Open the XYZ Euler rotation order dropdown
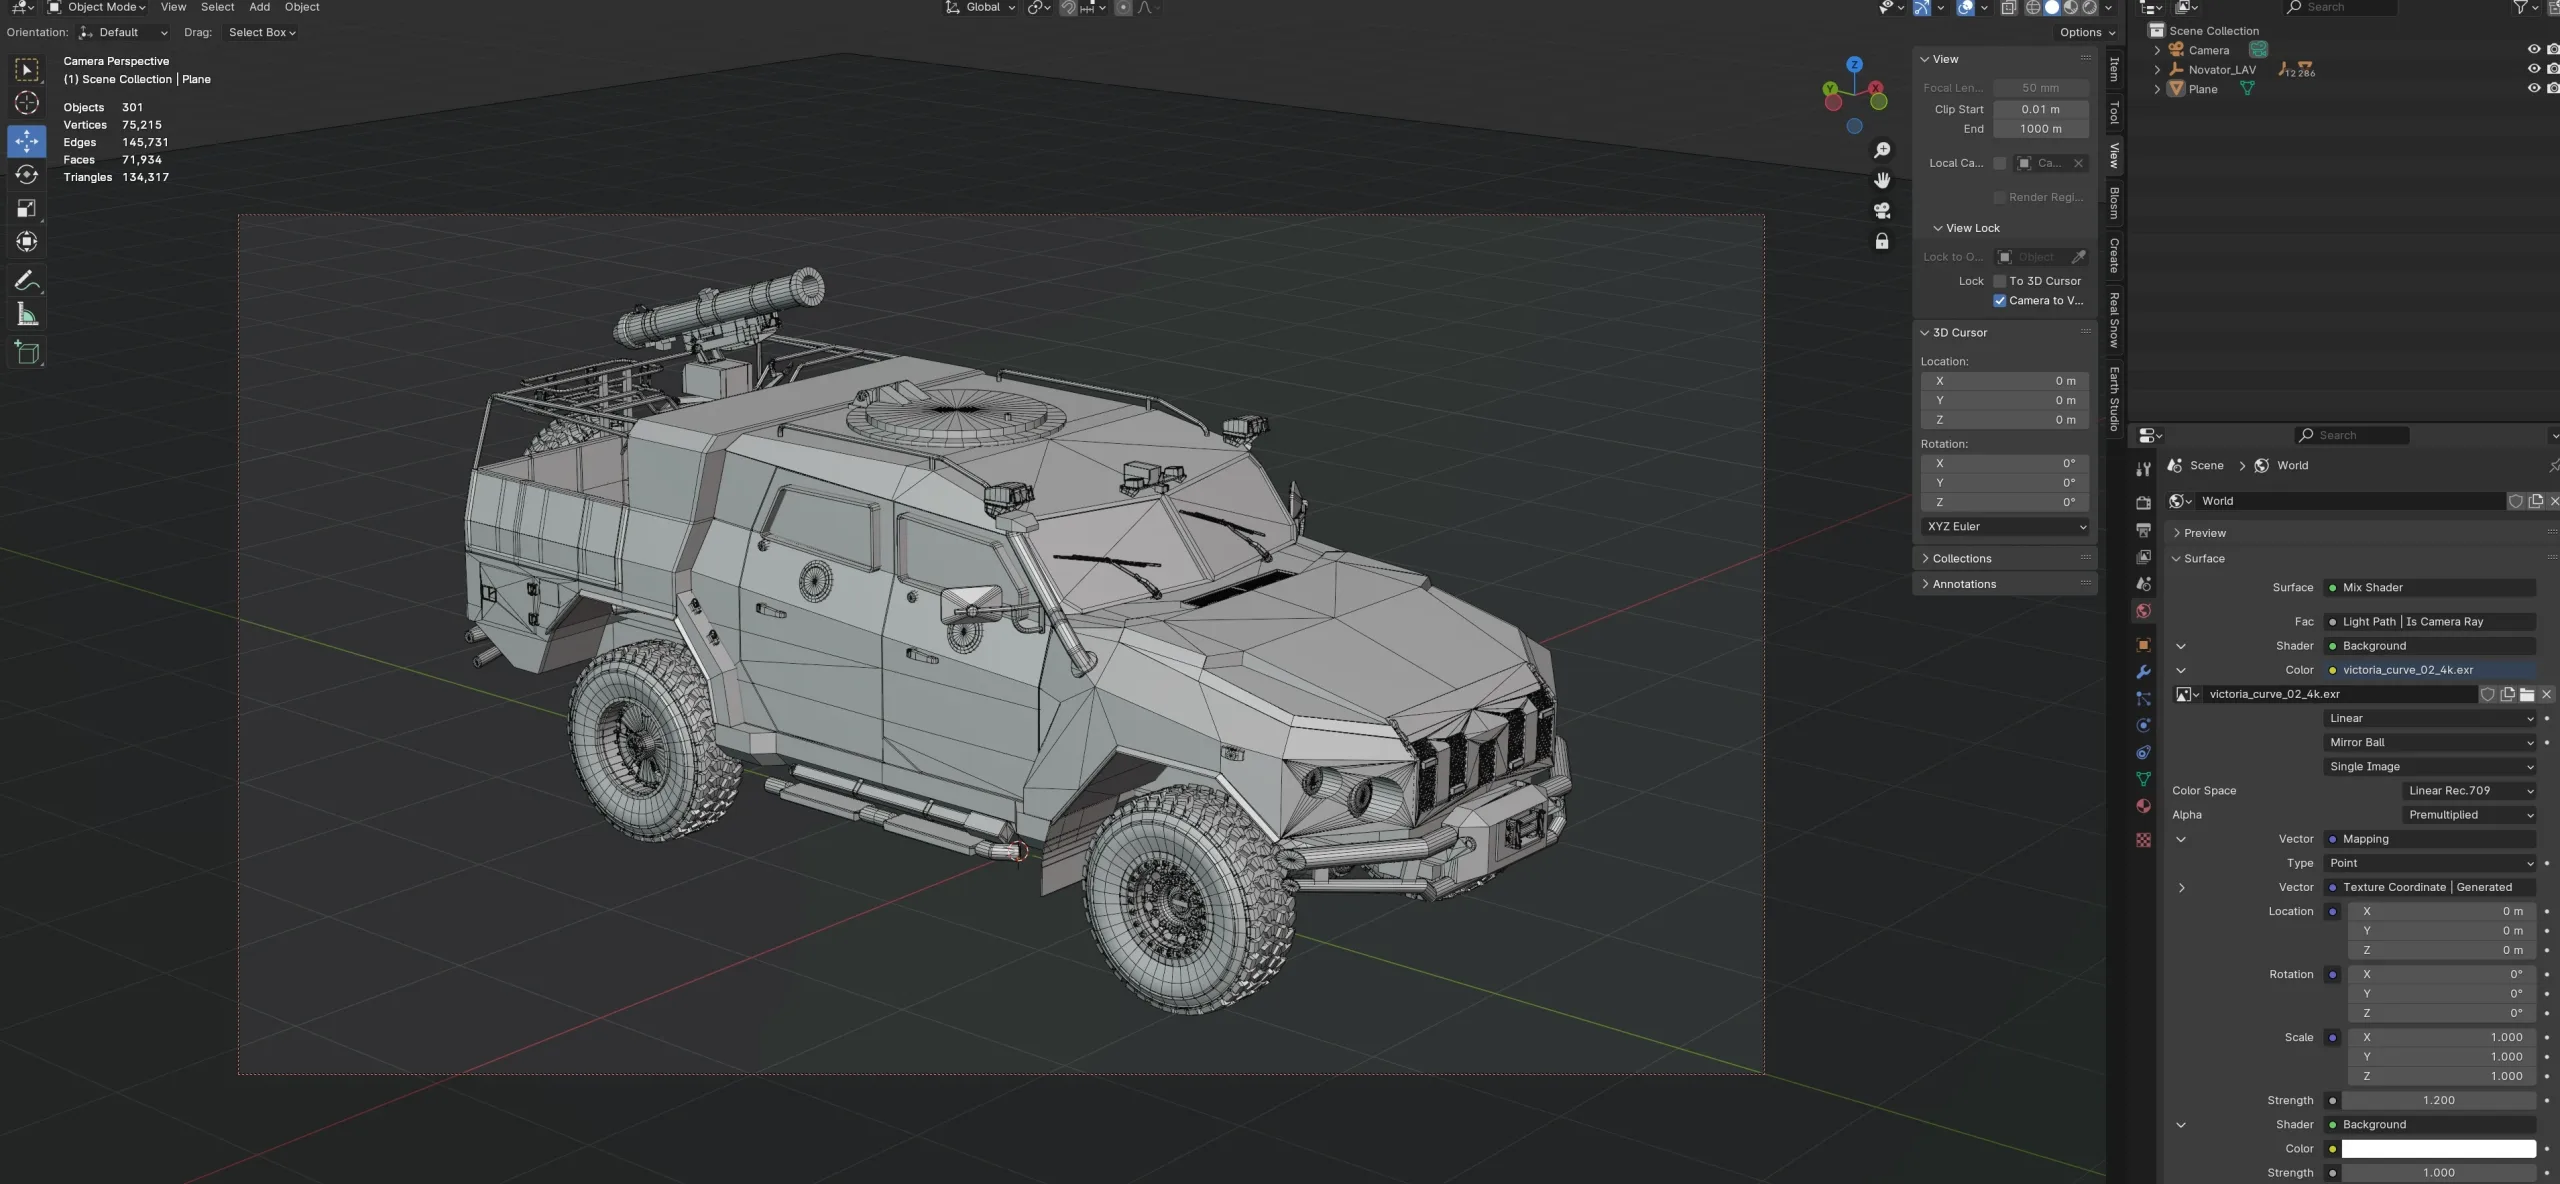The image size is (2560, 1184). (2004, 527)
